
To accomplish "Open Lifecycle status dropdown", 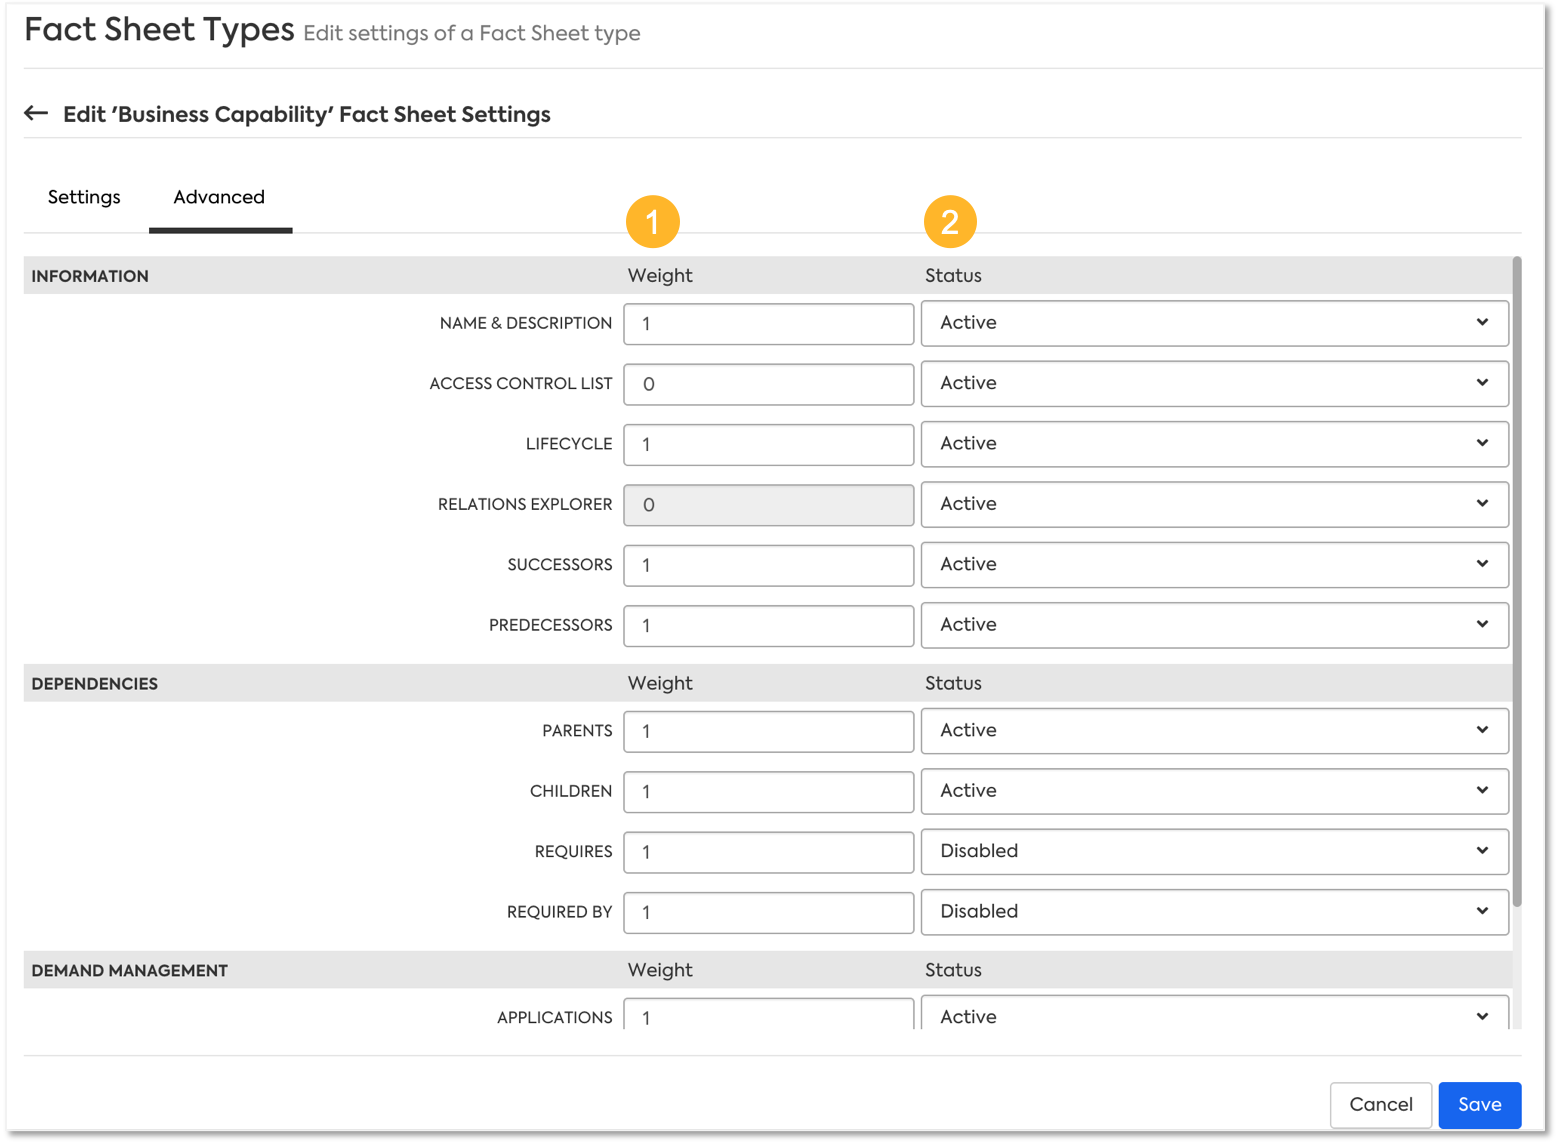I will click(x=1214, y=444).
